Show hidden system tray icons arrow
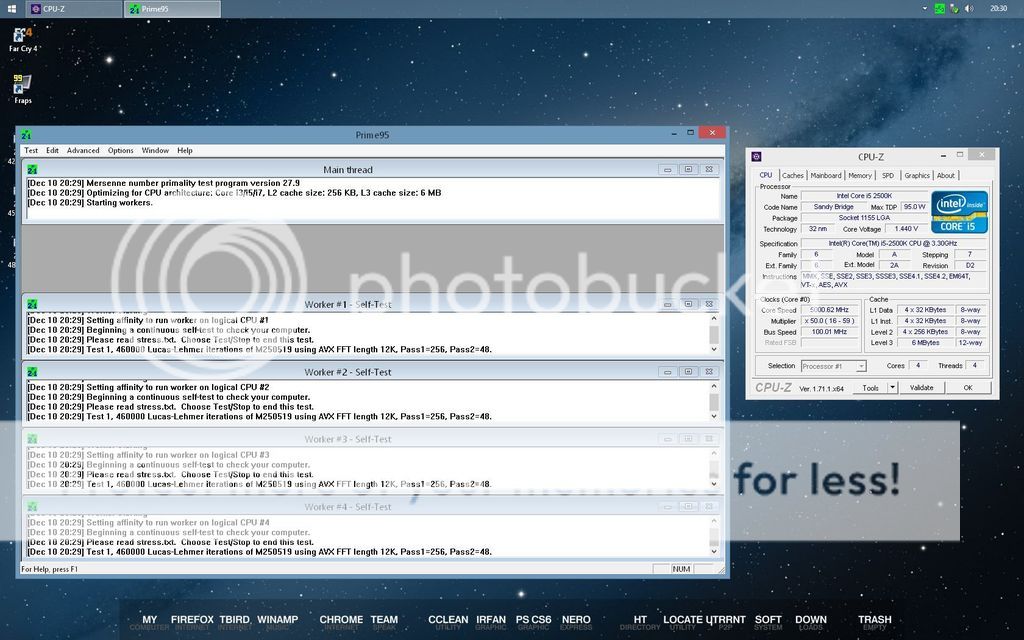 (x=924, y=8)
